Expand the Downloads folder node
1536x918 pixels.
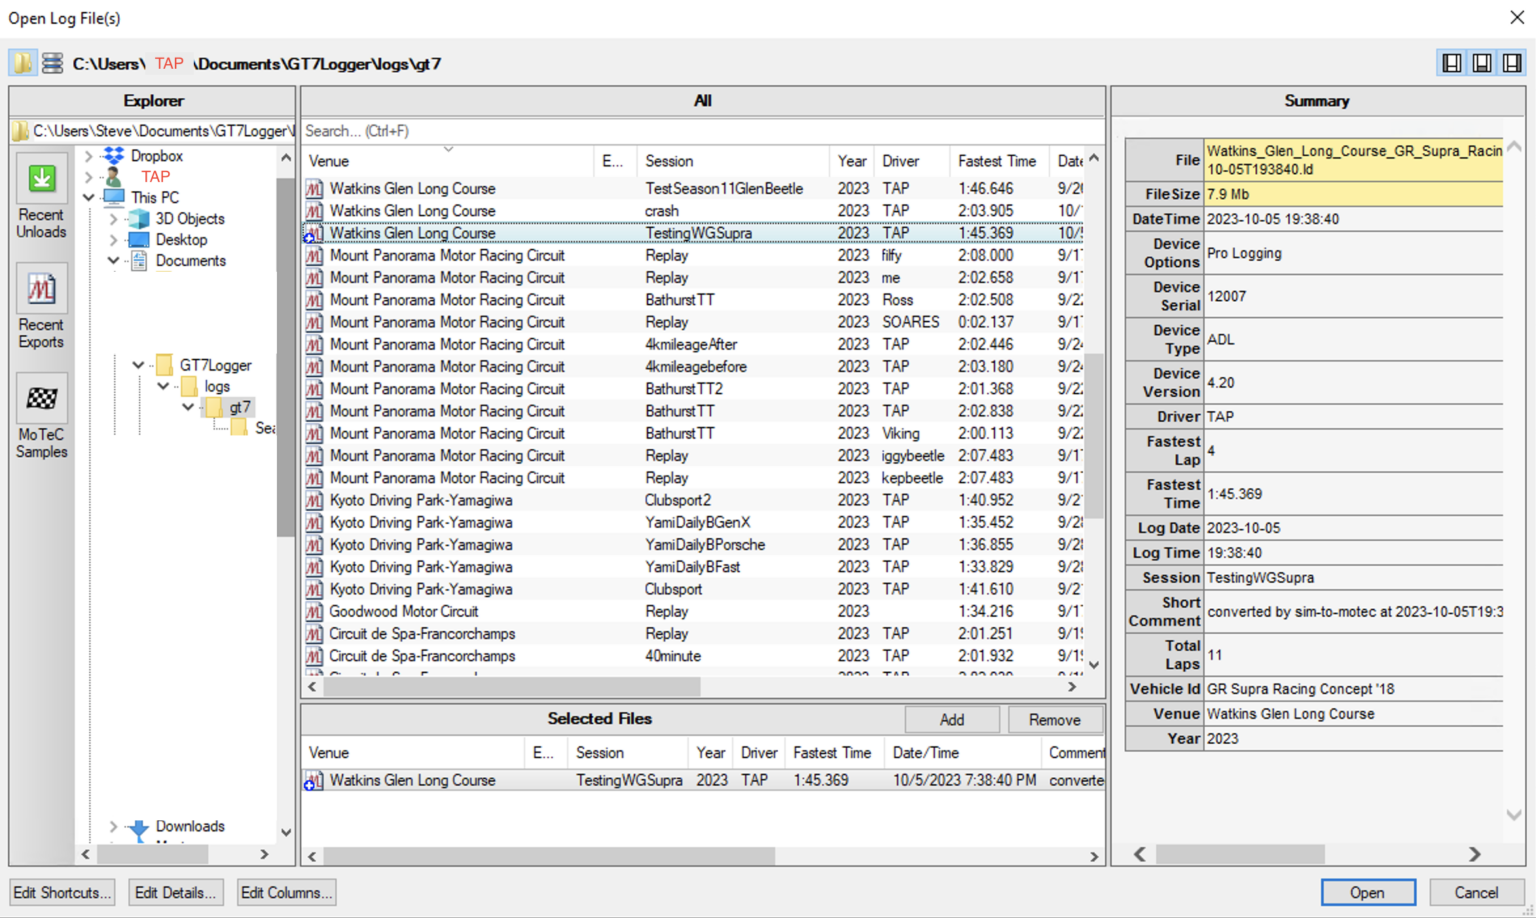(113, 826)
